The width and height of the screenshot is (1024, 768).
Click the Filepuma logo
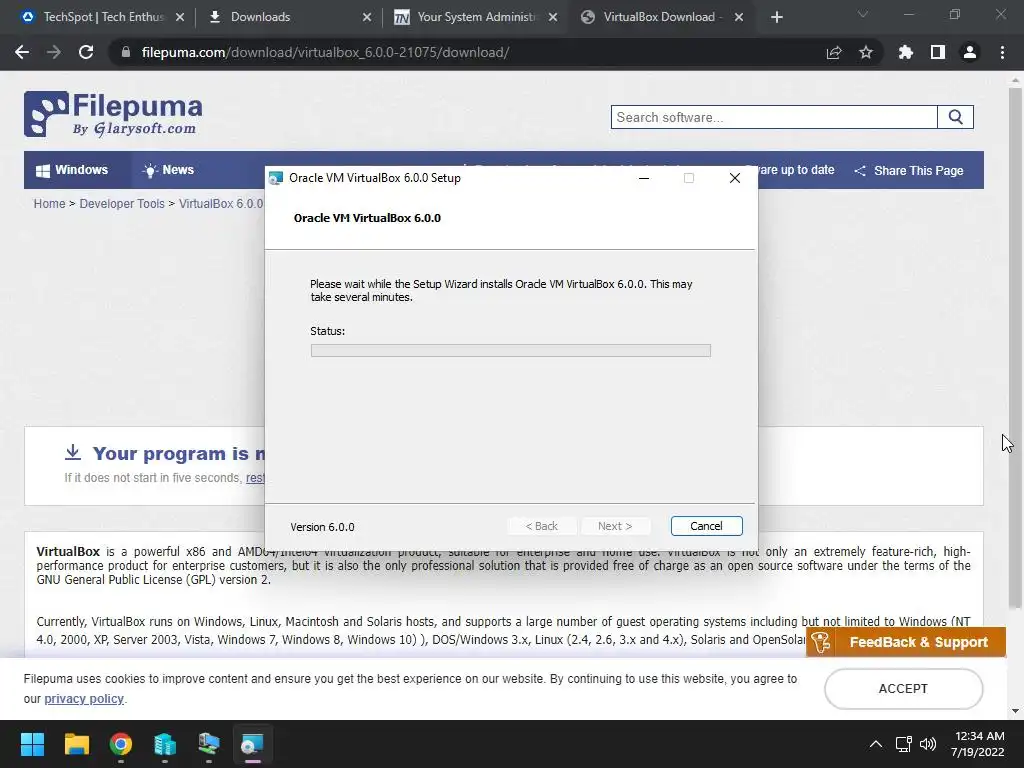(113, 114)
